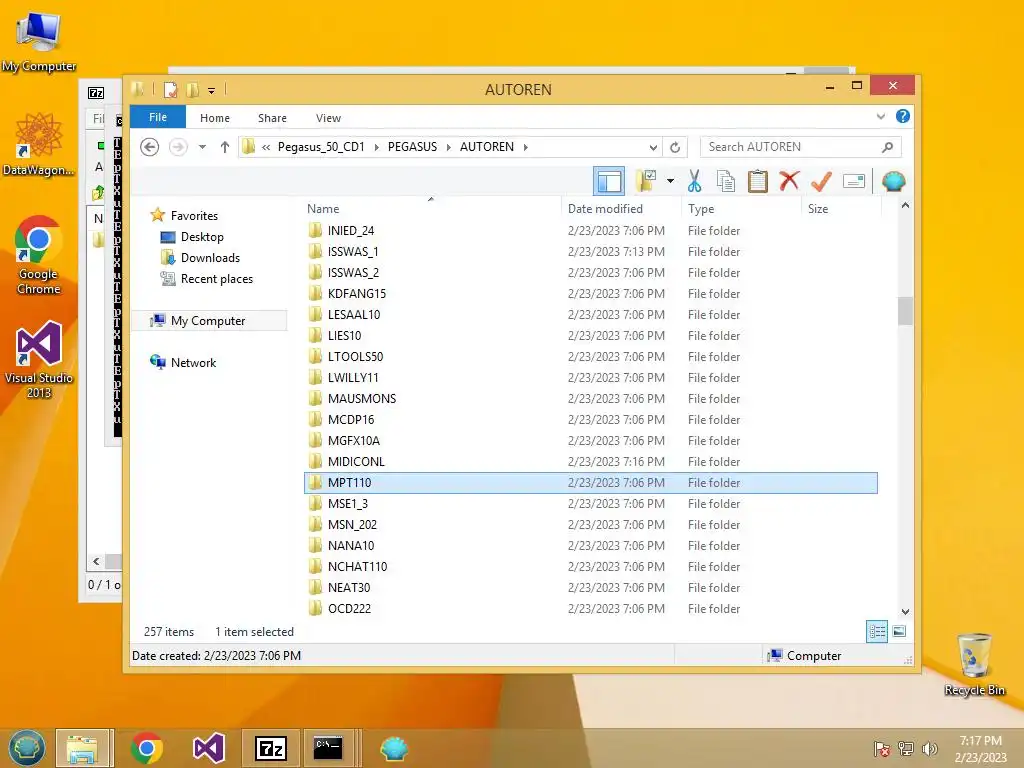The width and height of the screenshot is (1024, 768).
Task: Click the Refresh button beside address bar
Action: 675,147
